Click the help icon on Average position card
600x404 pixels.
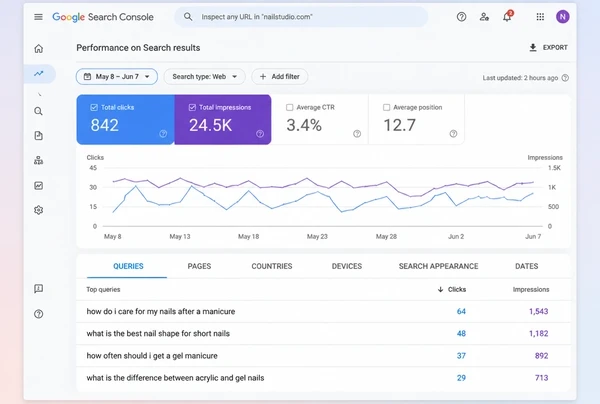click(453, 134)
